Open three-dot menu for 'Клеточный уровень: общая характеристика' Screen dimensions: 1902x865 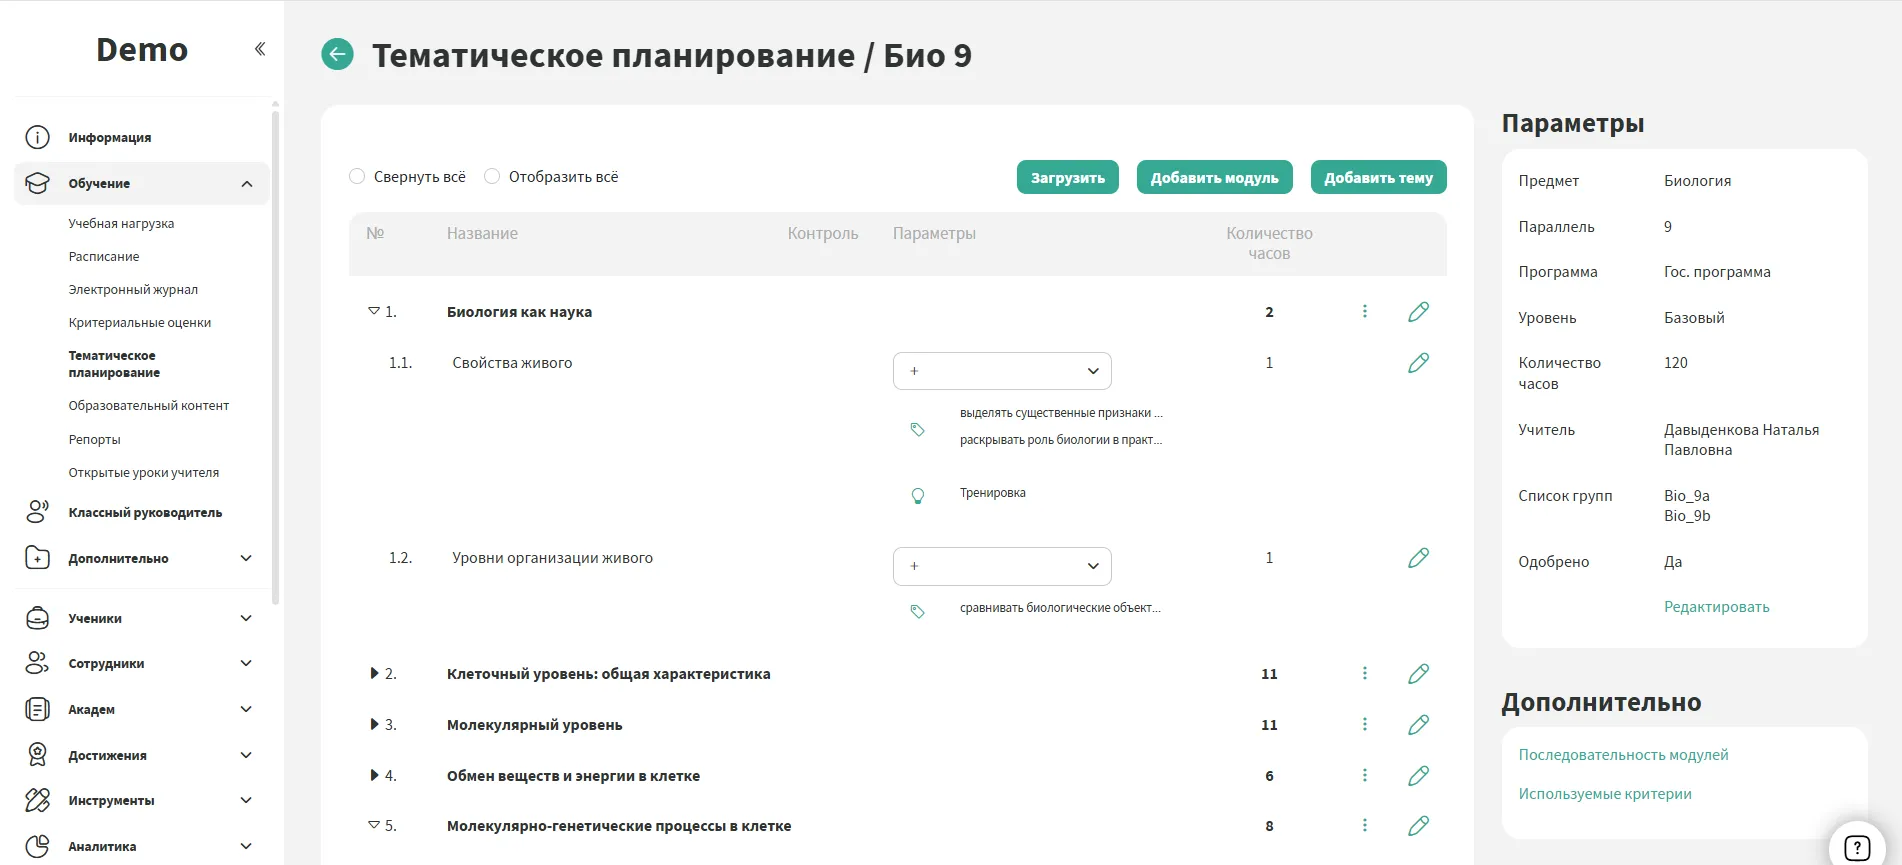(x=1364, y=674)
